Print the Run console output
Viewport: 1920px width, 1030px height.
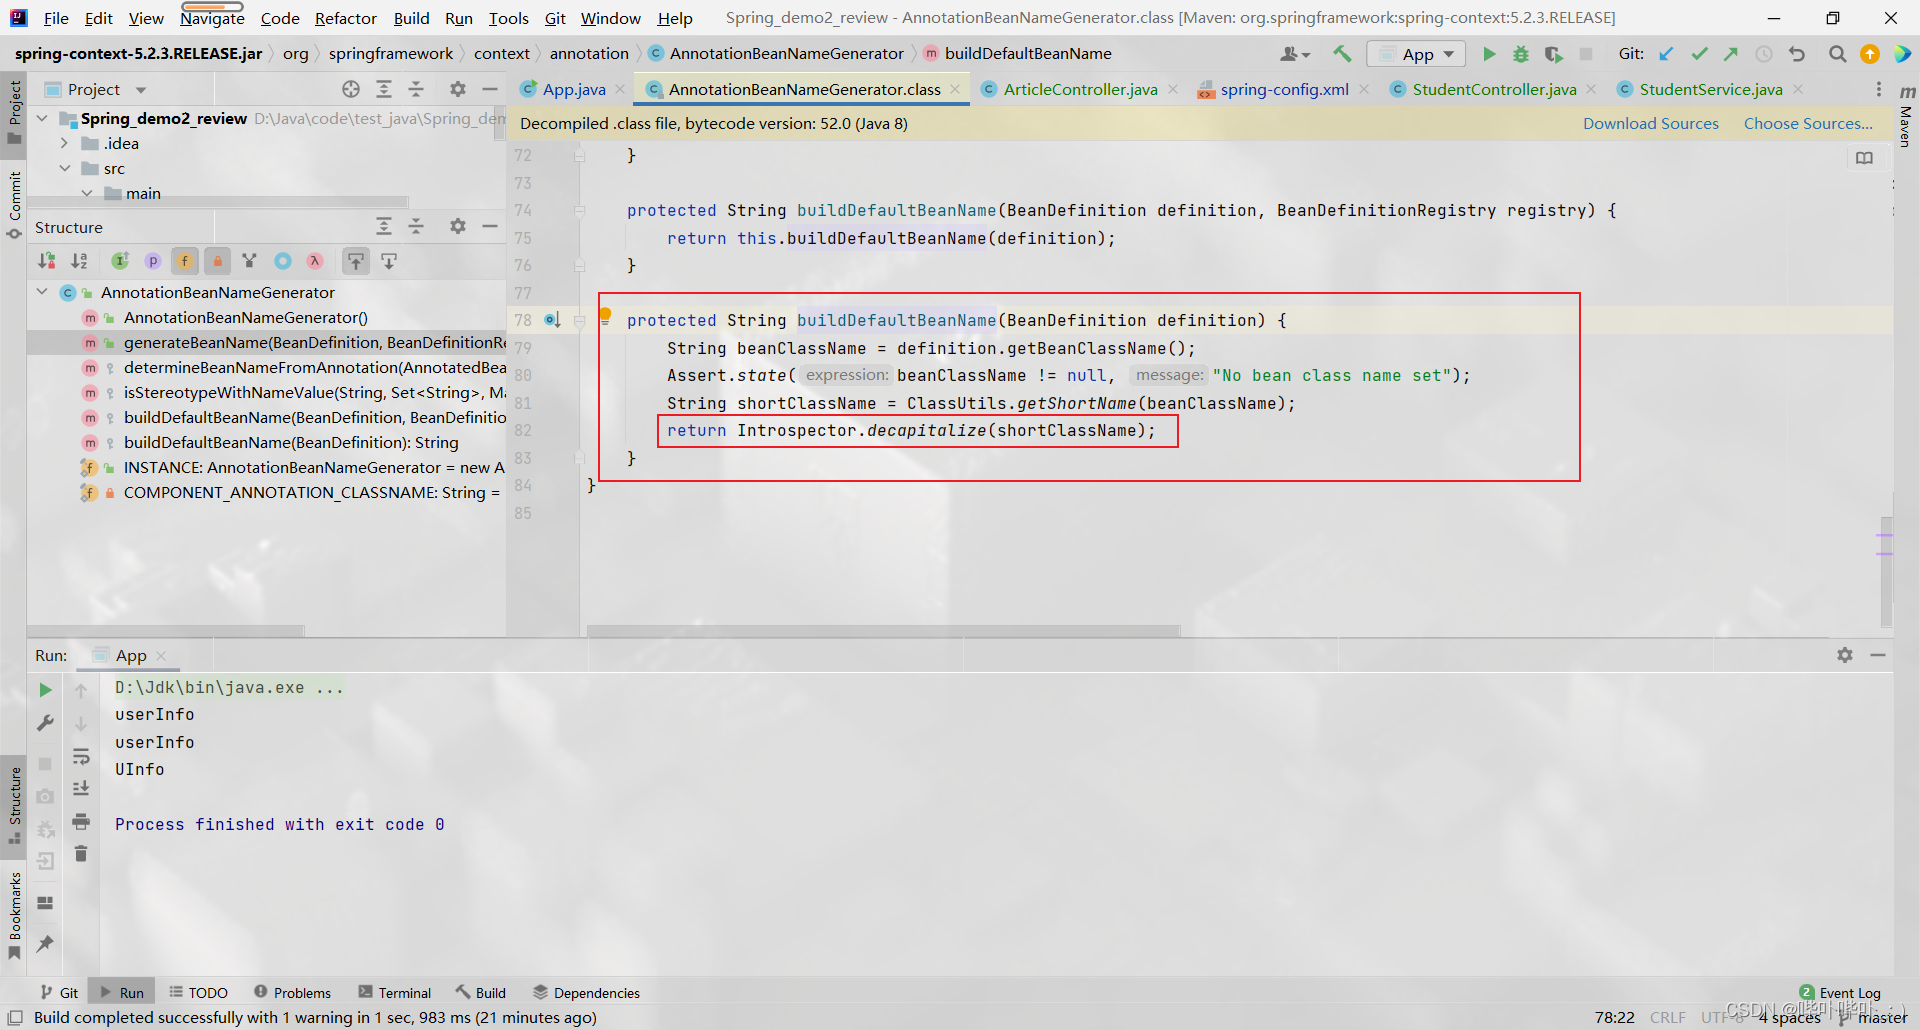(81, 821)
